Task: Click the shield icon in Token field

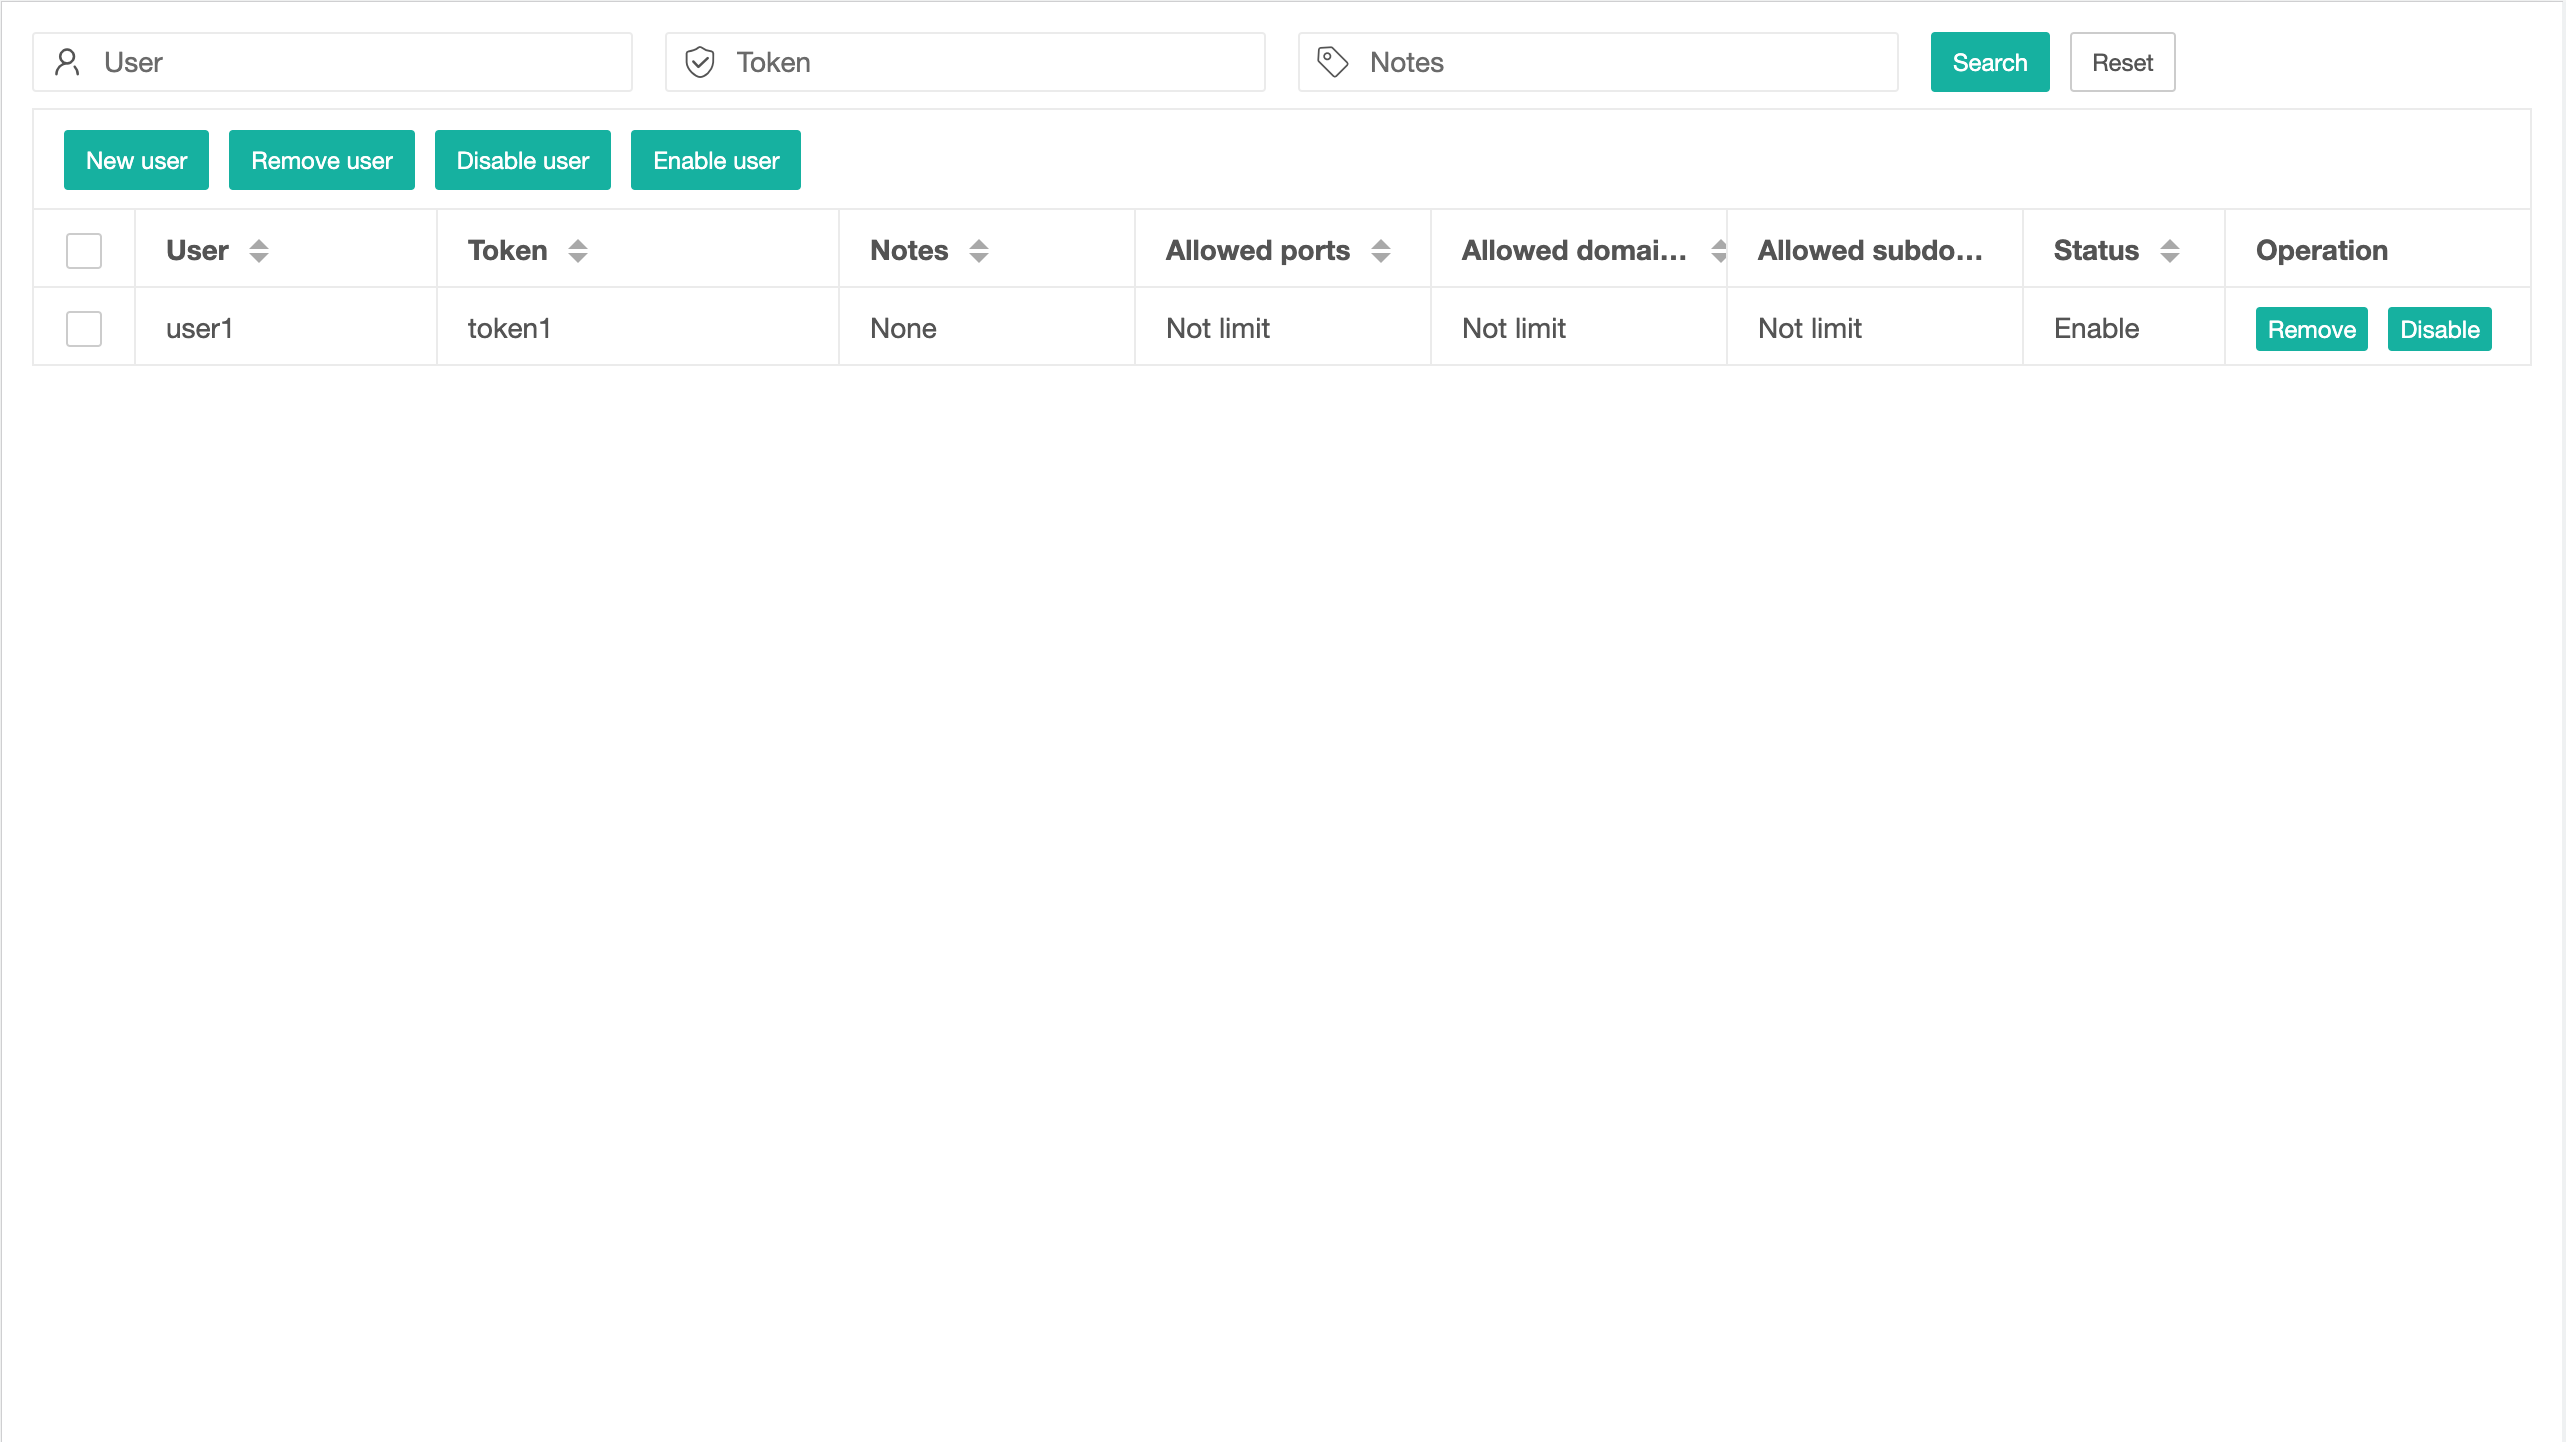Action: (x=700, y=62)
